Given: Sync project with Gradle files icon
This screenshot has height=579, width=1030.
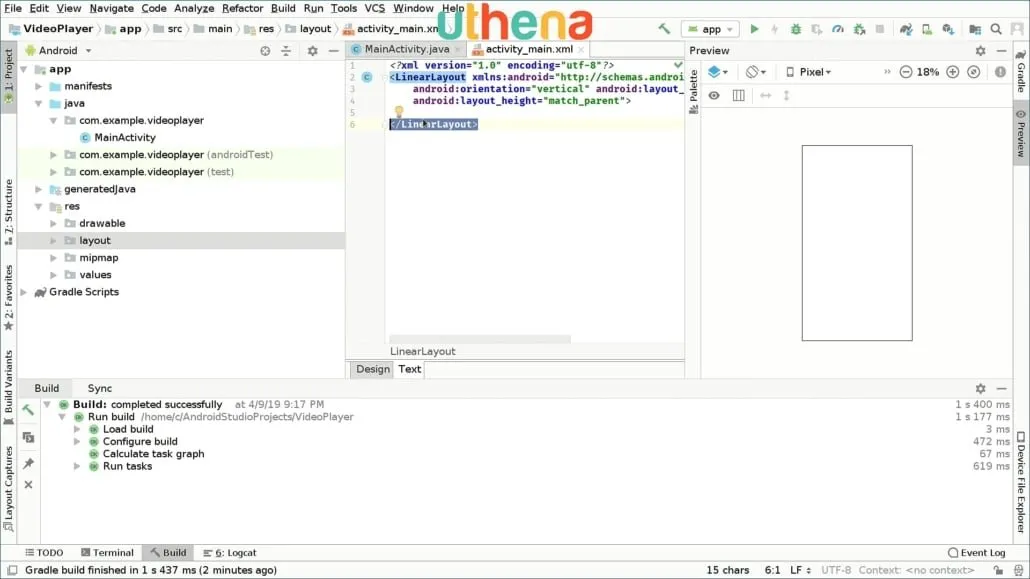Looking at the screenshot, I should coord(906,29).
